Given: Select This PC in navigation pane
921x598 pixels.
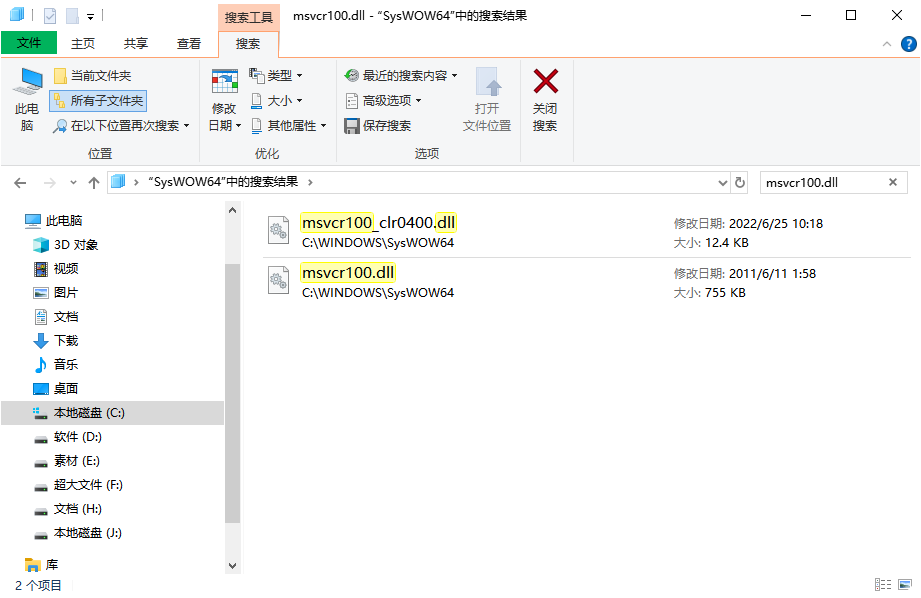Looking at the screenshot, I should click(x=54, y=220).
